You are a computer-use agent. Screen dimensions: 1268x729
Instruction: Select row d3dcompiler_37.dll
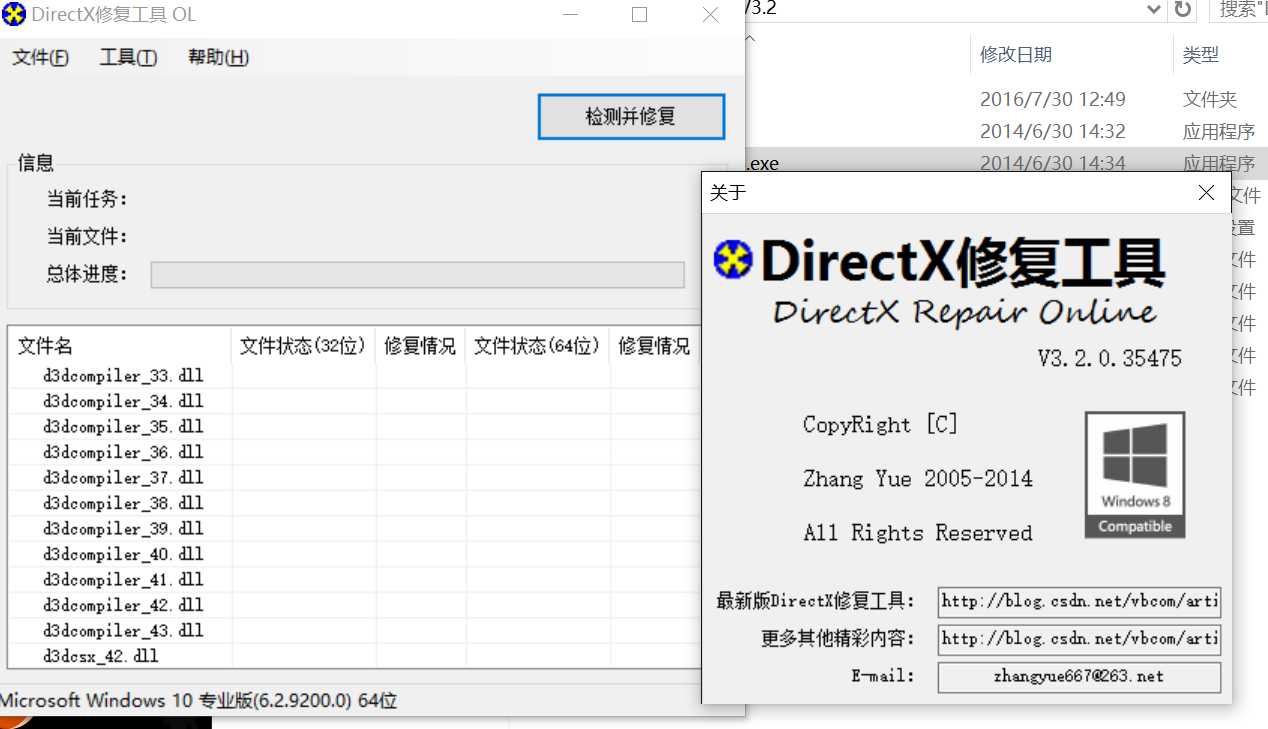click(355, 478)
